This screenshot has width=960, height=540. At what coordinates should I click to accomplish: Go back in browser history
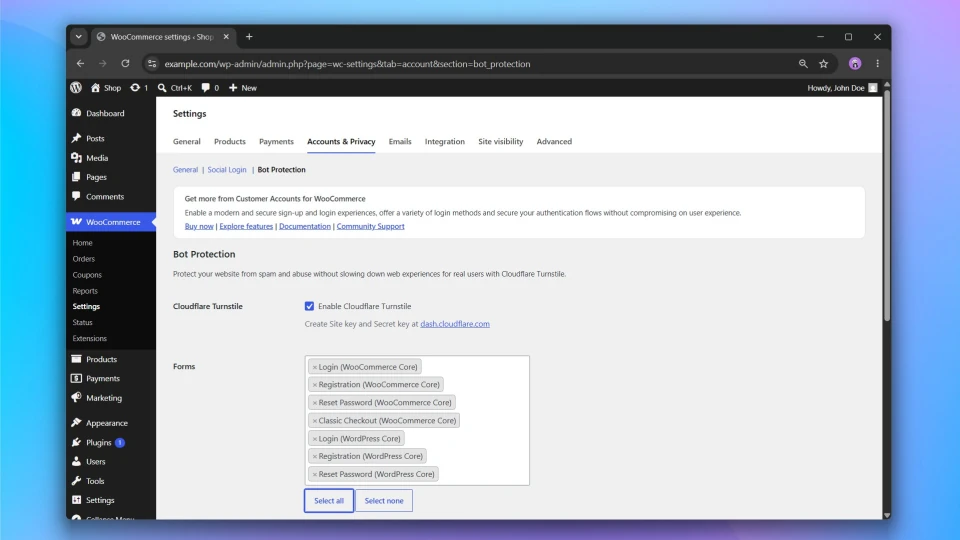click(x=80, y=64)
